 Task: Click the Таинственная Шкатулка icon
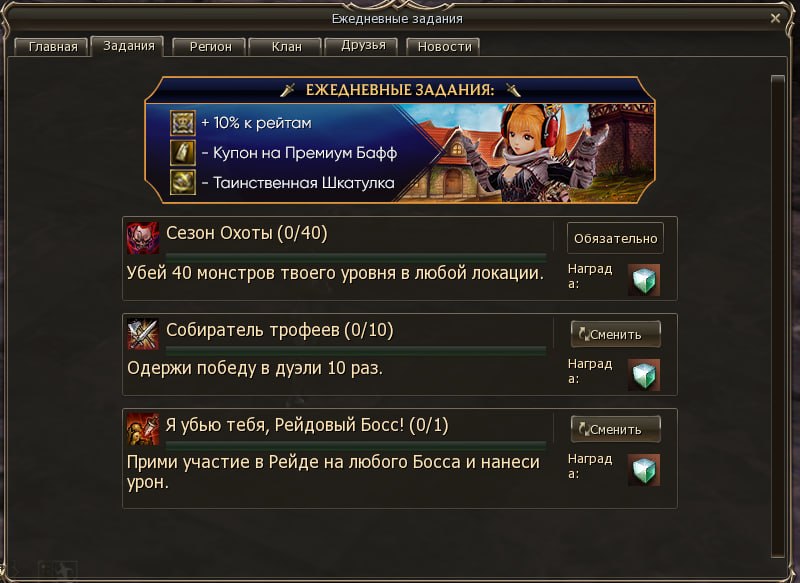pos(183,182)
